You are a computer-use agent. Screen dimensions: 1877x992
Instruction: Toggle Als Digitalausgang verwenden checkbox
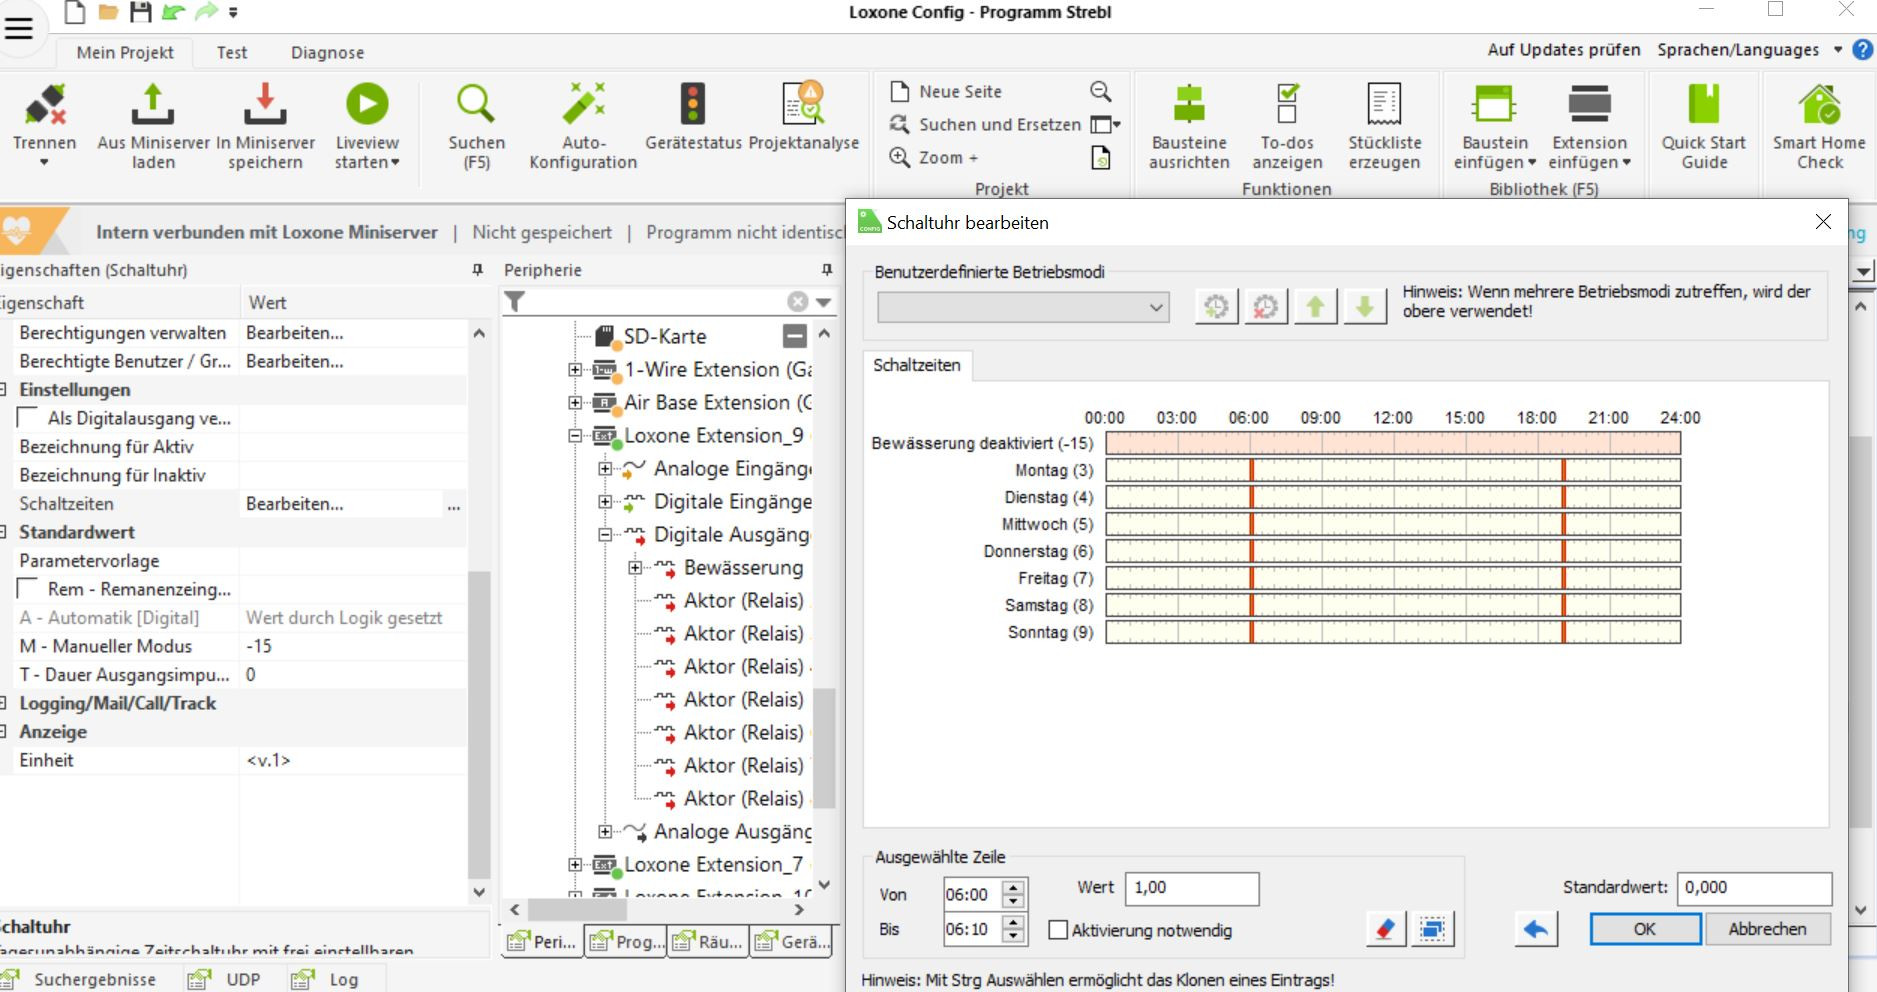point(29,418)
